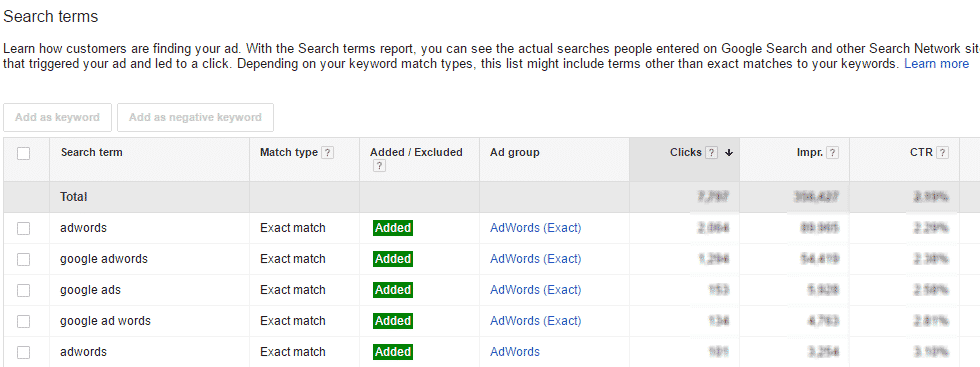Sort by Ad group column header

pyautogui.click(x=514, y=153)
